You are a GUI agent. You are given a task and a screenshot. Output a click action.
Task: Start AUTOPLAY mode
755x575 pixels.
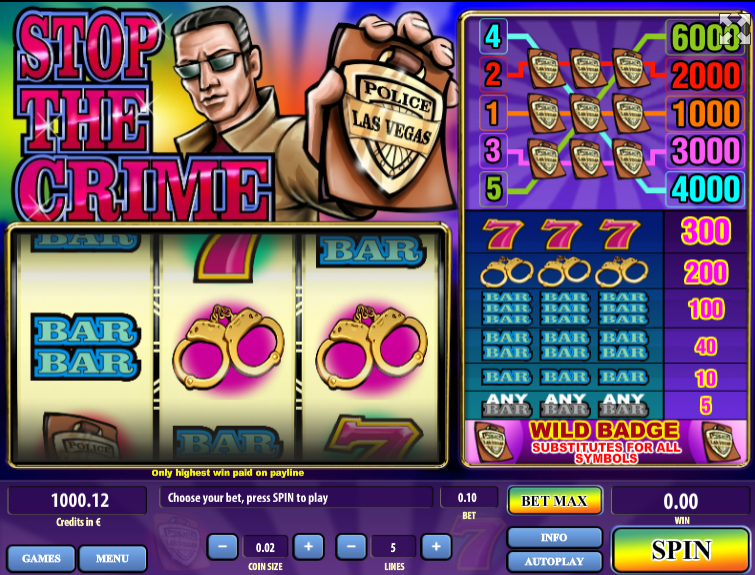(x=554, y=561)
